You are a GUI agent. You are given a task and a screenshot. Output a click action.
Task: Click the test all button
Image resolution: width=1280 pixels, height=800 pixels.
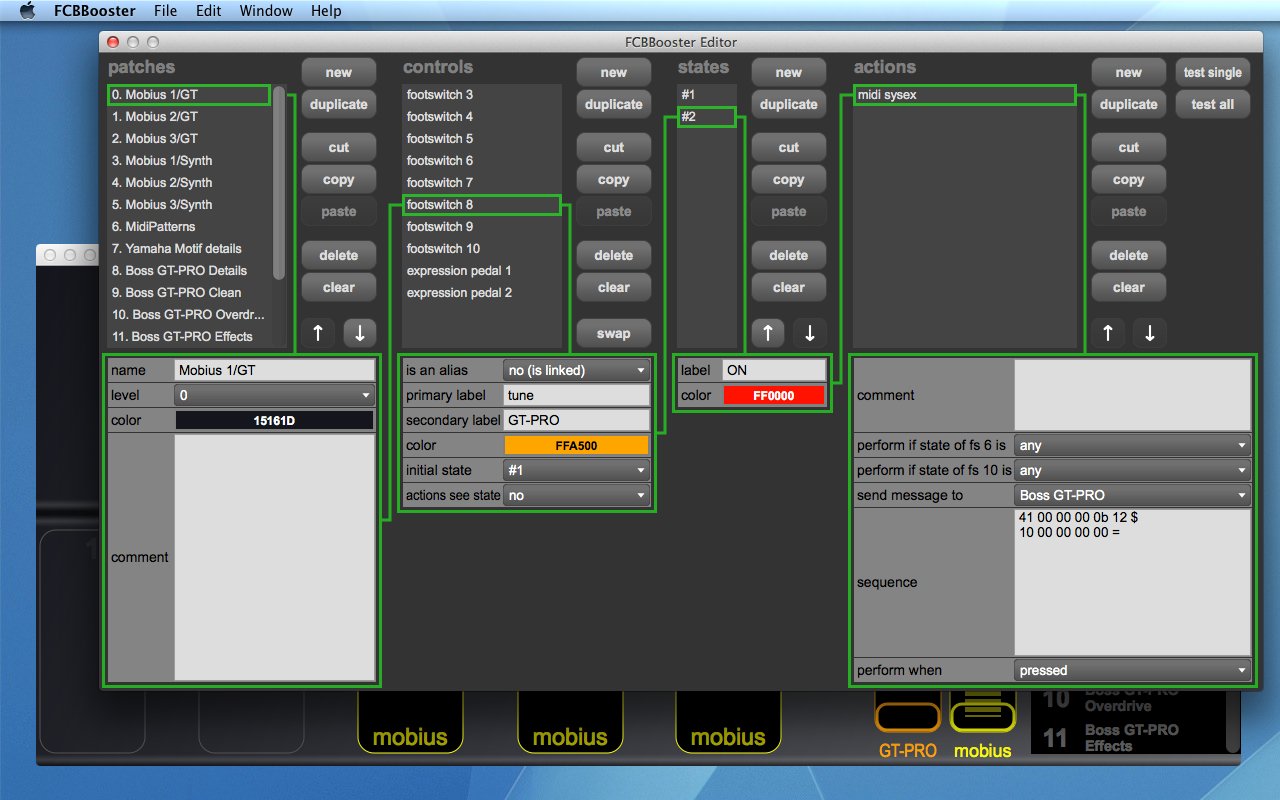click(x=1213, y=104)
